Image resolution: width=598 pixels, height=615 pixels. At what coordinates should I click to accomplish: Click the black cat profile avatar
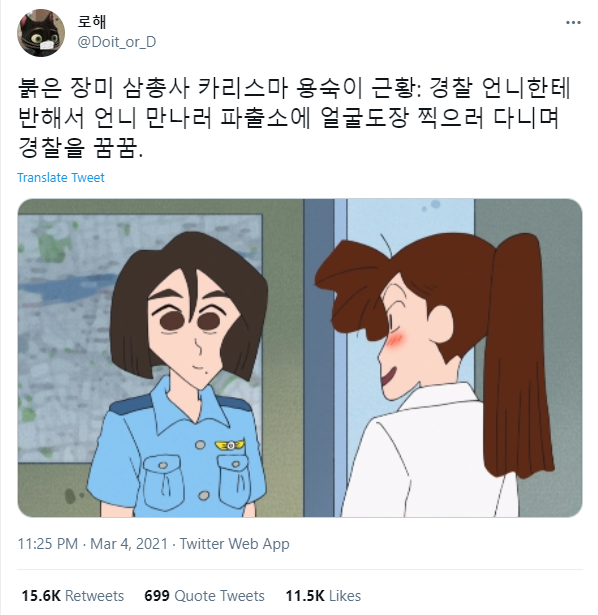pos(41,33)
